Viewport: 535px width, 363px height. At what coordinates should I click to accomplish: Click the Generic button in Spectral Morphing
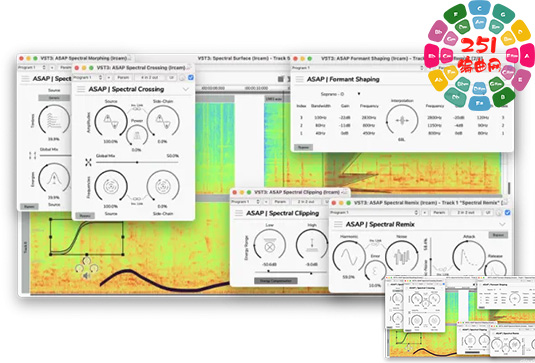tap(54, 98)
